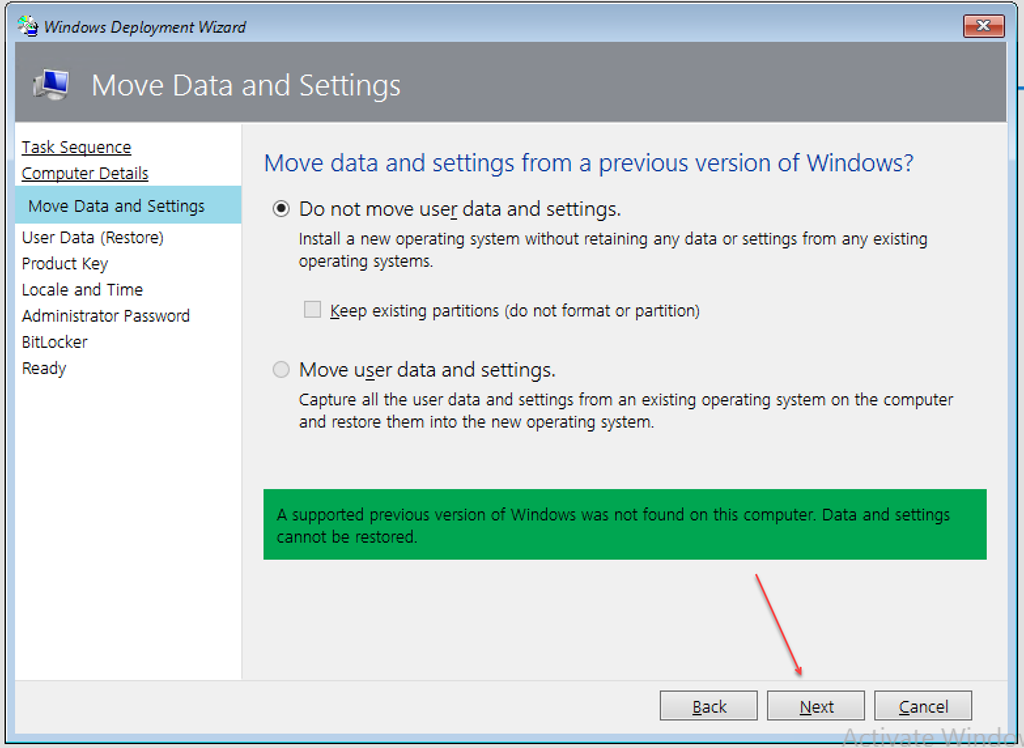Select 'Do not move user data and settings'
Image resolution: width=1024 pixels, height=748 pixels.
282,209
